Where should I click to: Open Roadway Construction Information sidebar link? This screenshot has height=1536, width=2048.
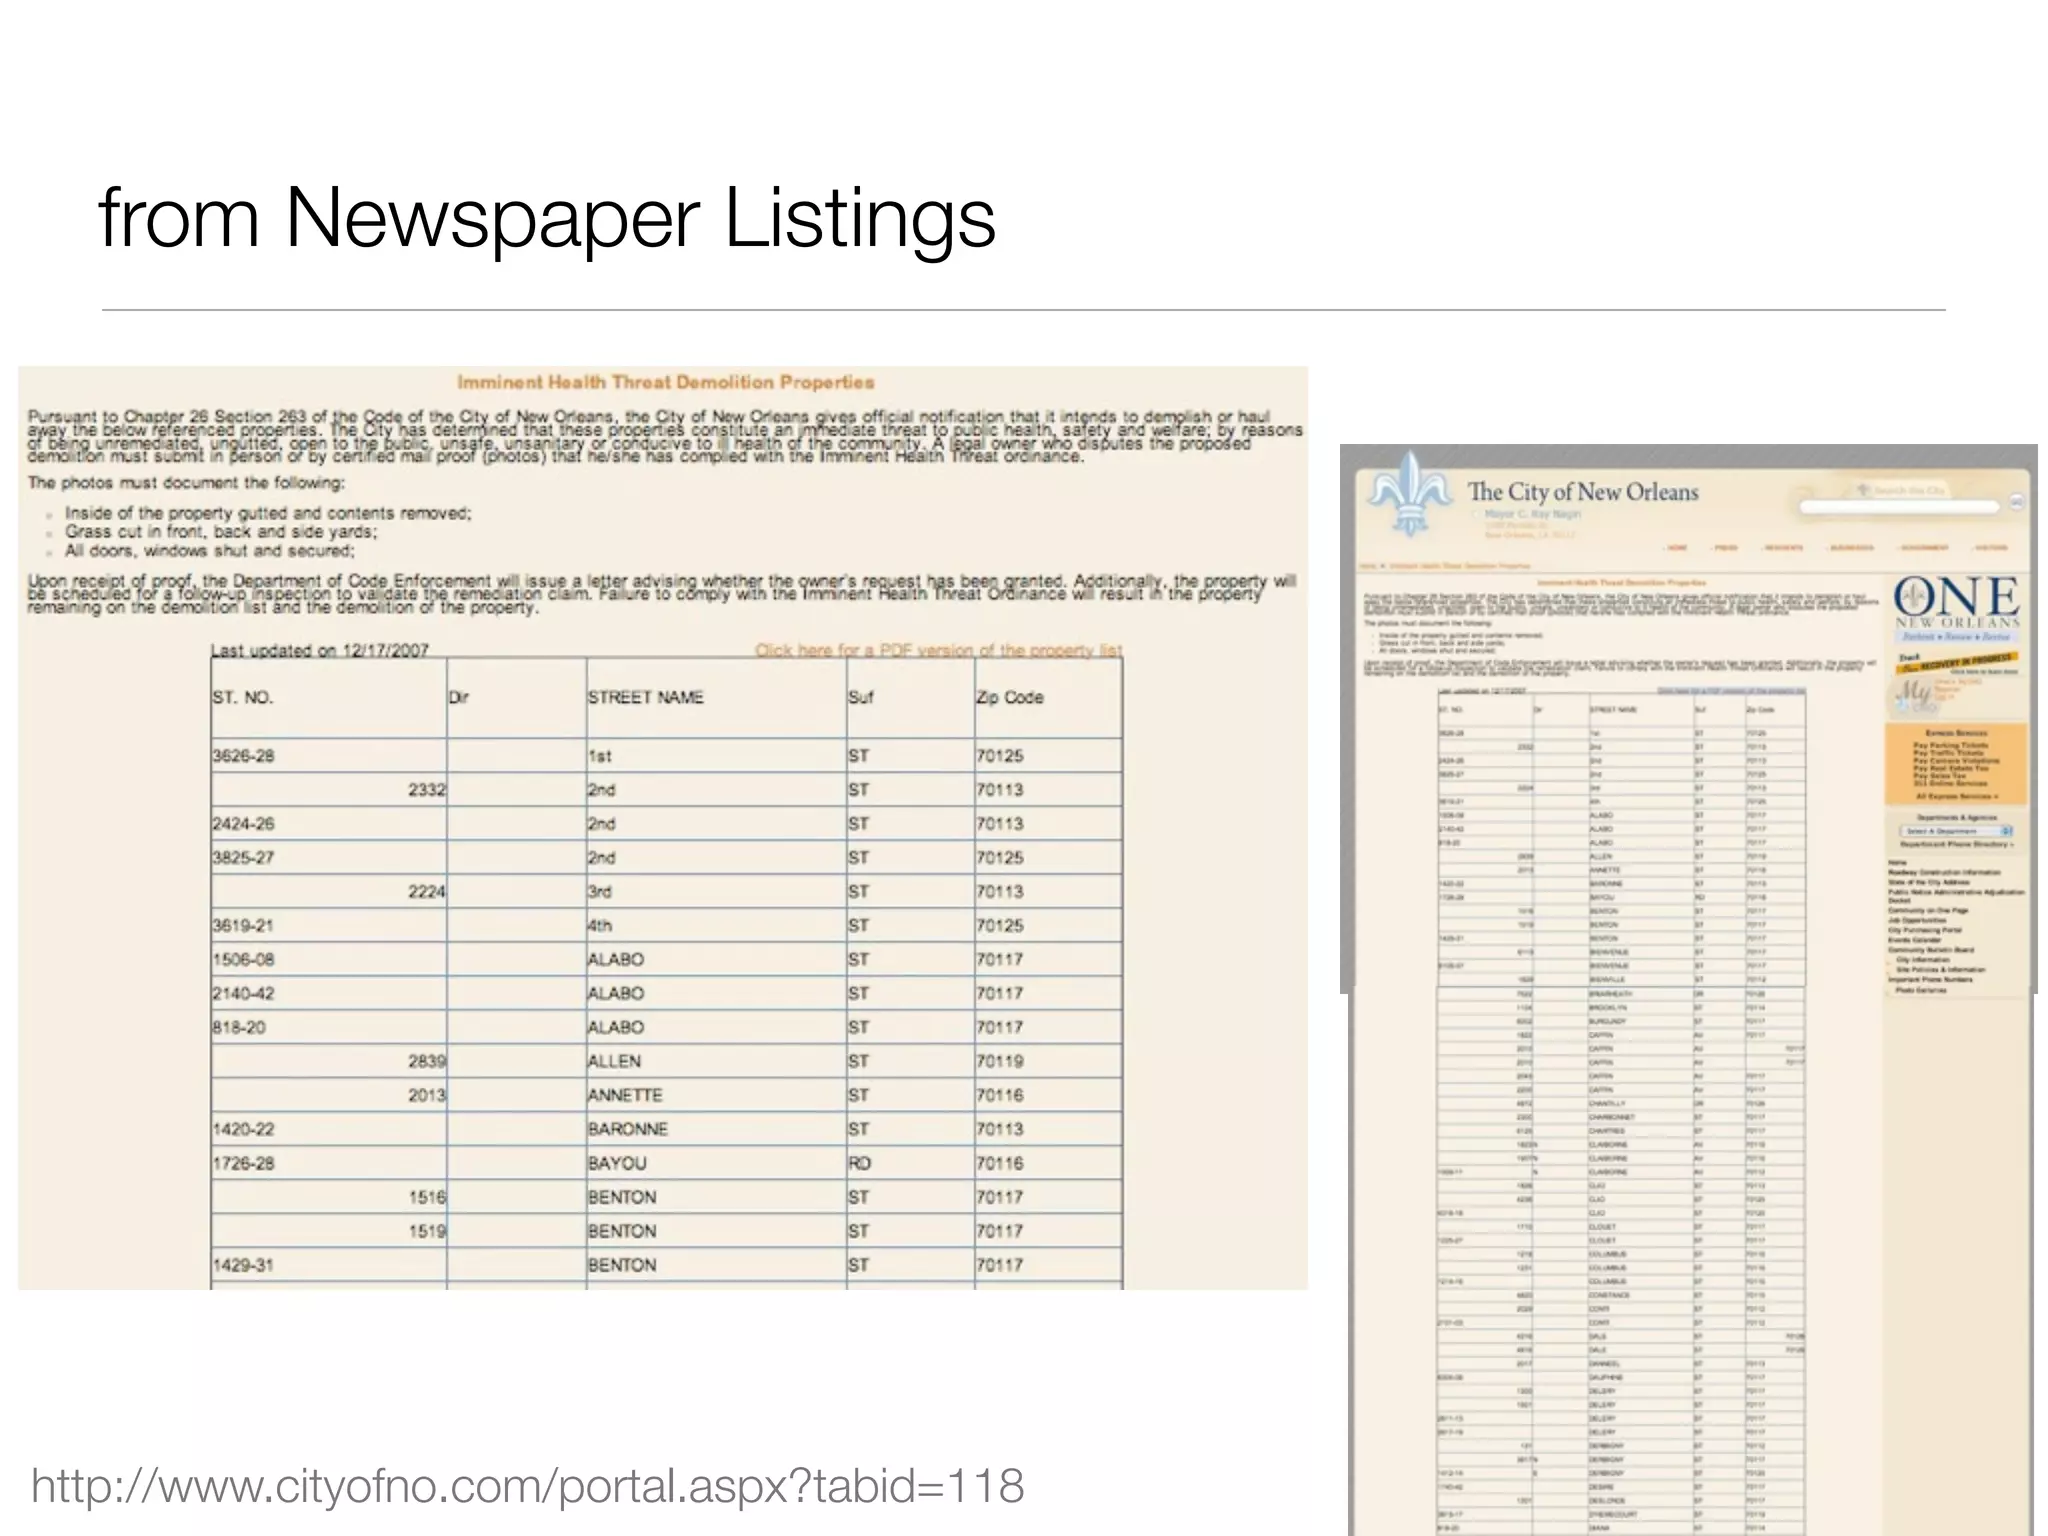pyautogui.click(x=1944, y=872)
